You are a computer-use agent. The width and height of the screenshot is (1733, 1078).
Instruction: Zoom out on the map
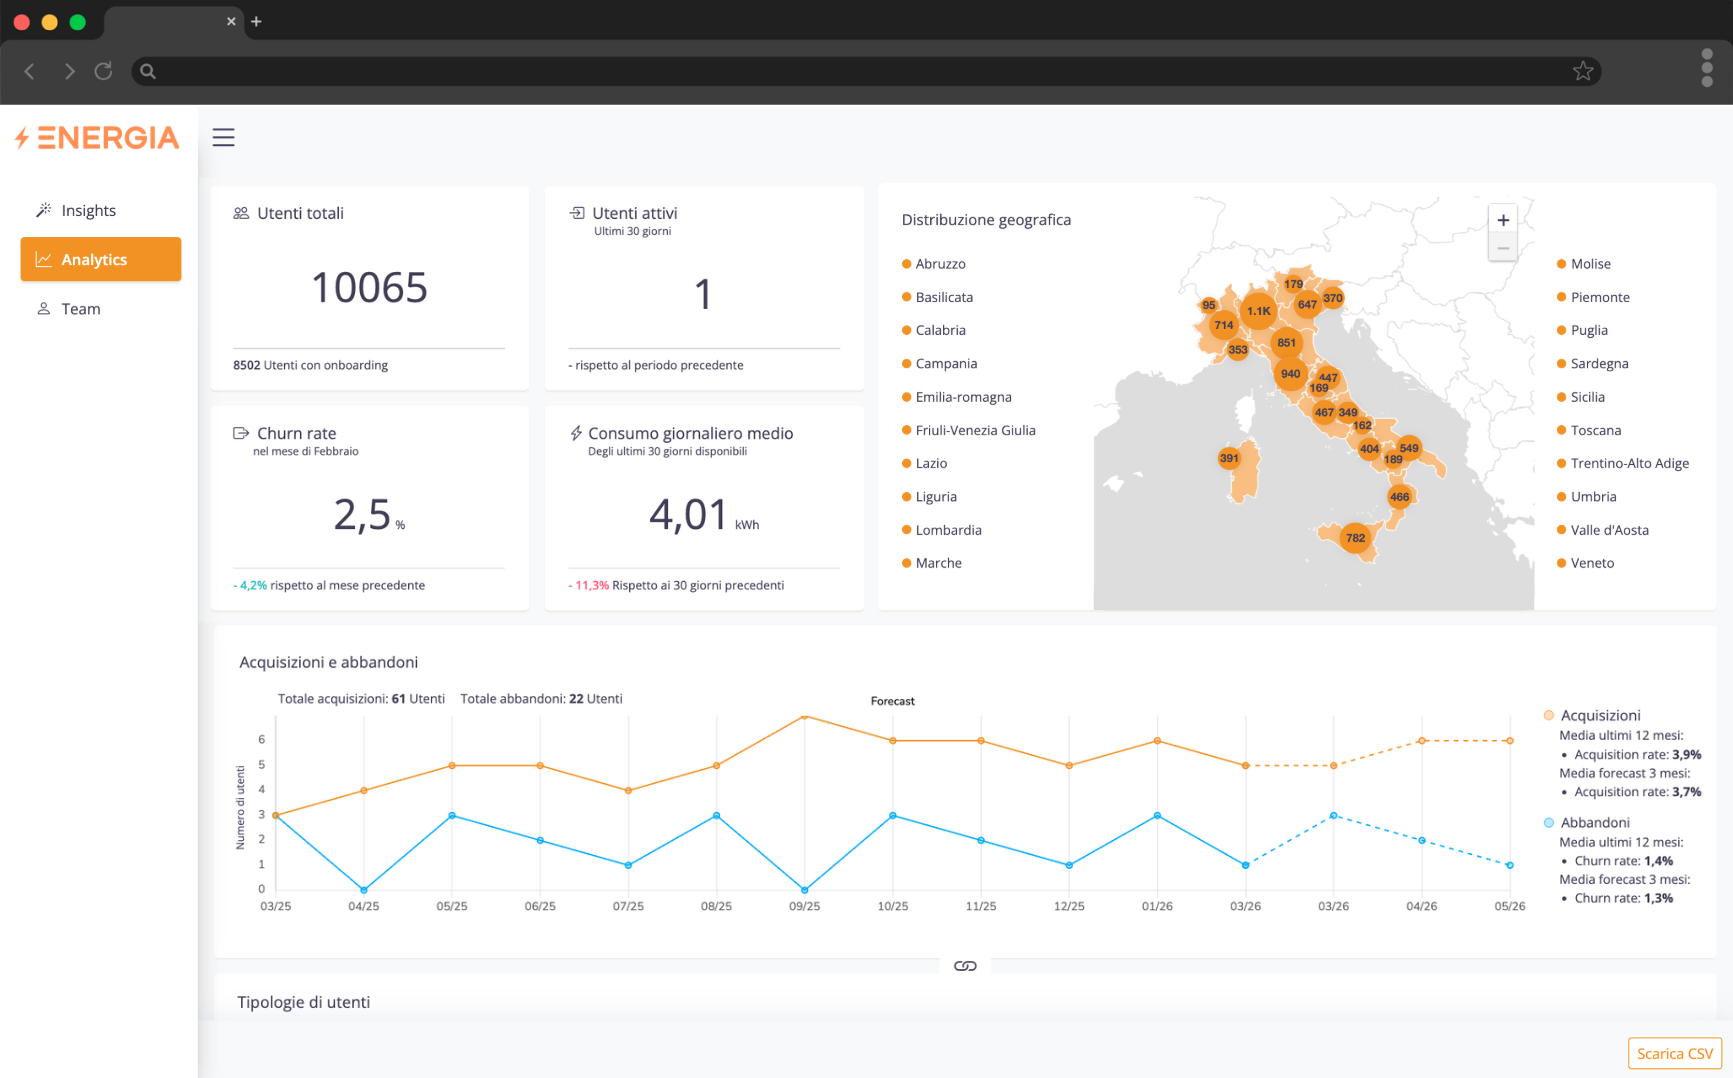tap(1502, 248)
